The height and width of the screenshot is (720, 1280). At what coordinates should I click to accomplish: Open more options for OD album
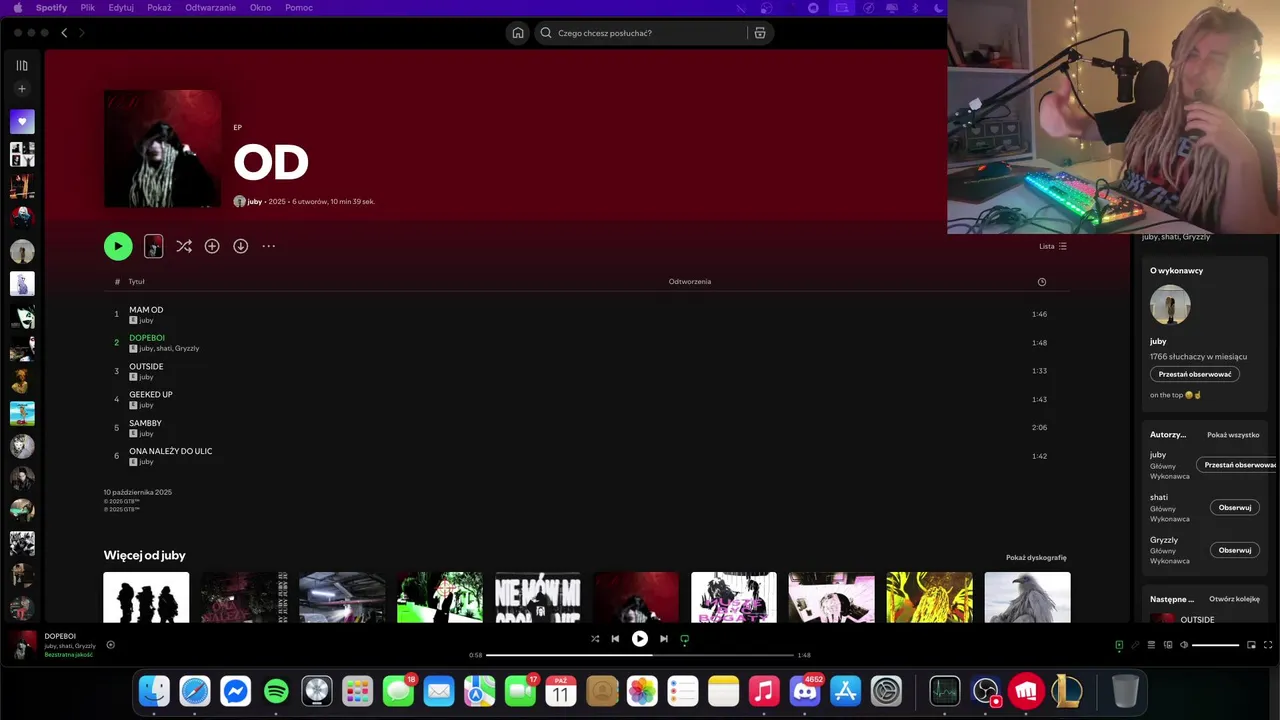269,246
